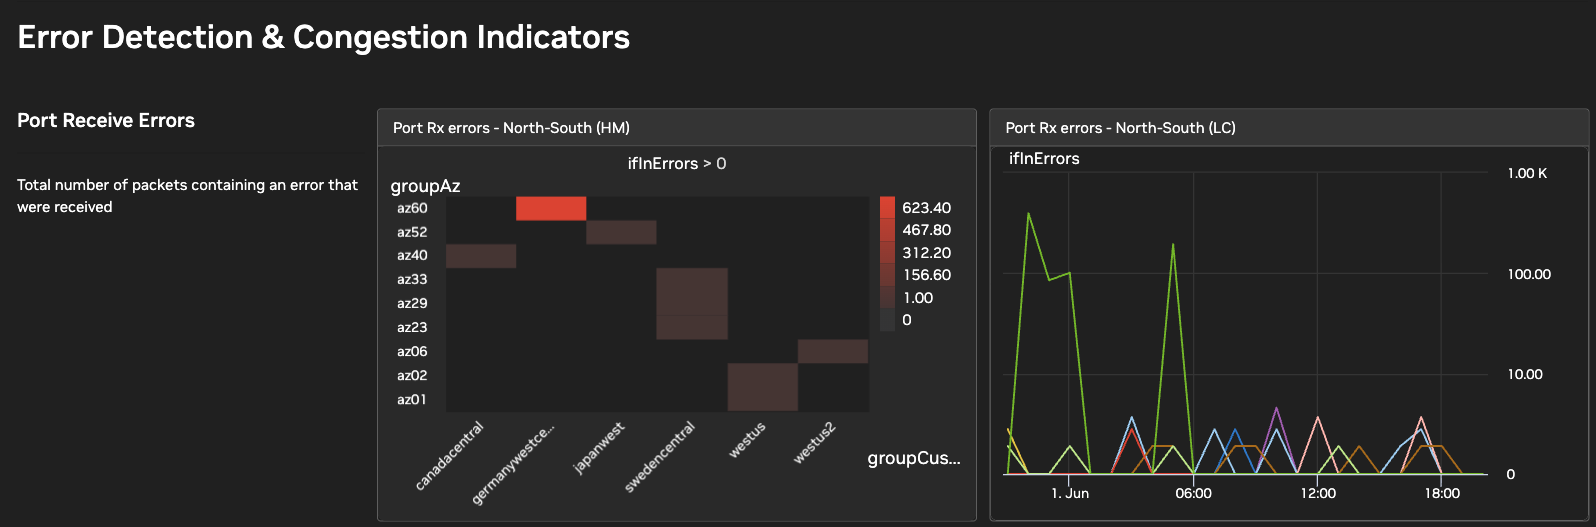This screenshot has height=527, width=1596.
Task: Click the westus column label
Action: point(747,440)
